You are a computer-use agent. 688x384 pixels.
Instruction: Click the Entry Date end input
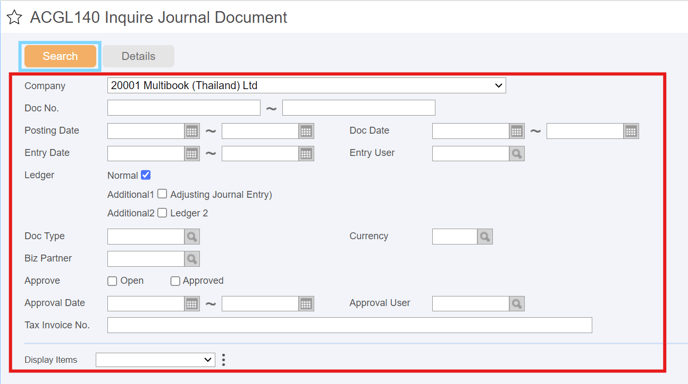pos(260,153)
